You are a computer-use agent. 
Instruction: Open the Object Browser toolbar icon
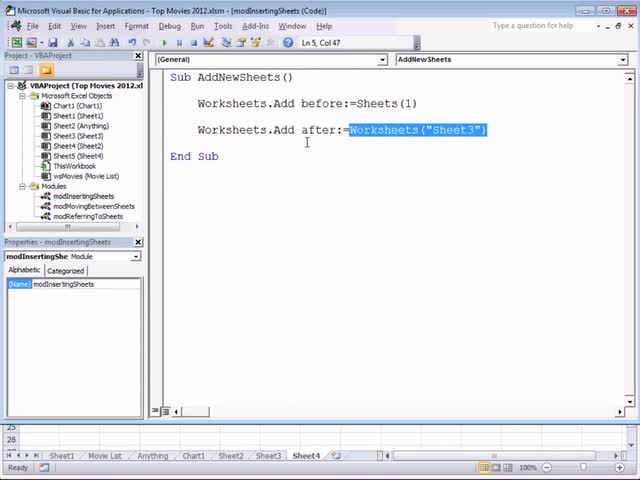coord(256,42)
